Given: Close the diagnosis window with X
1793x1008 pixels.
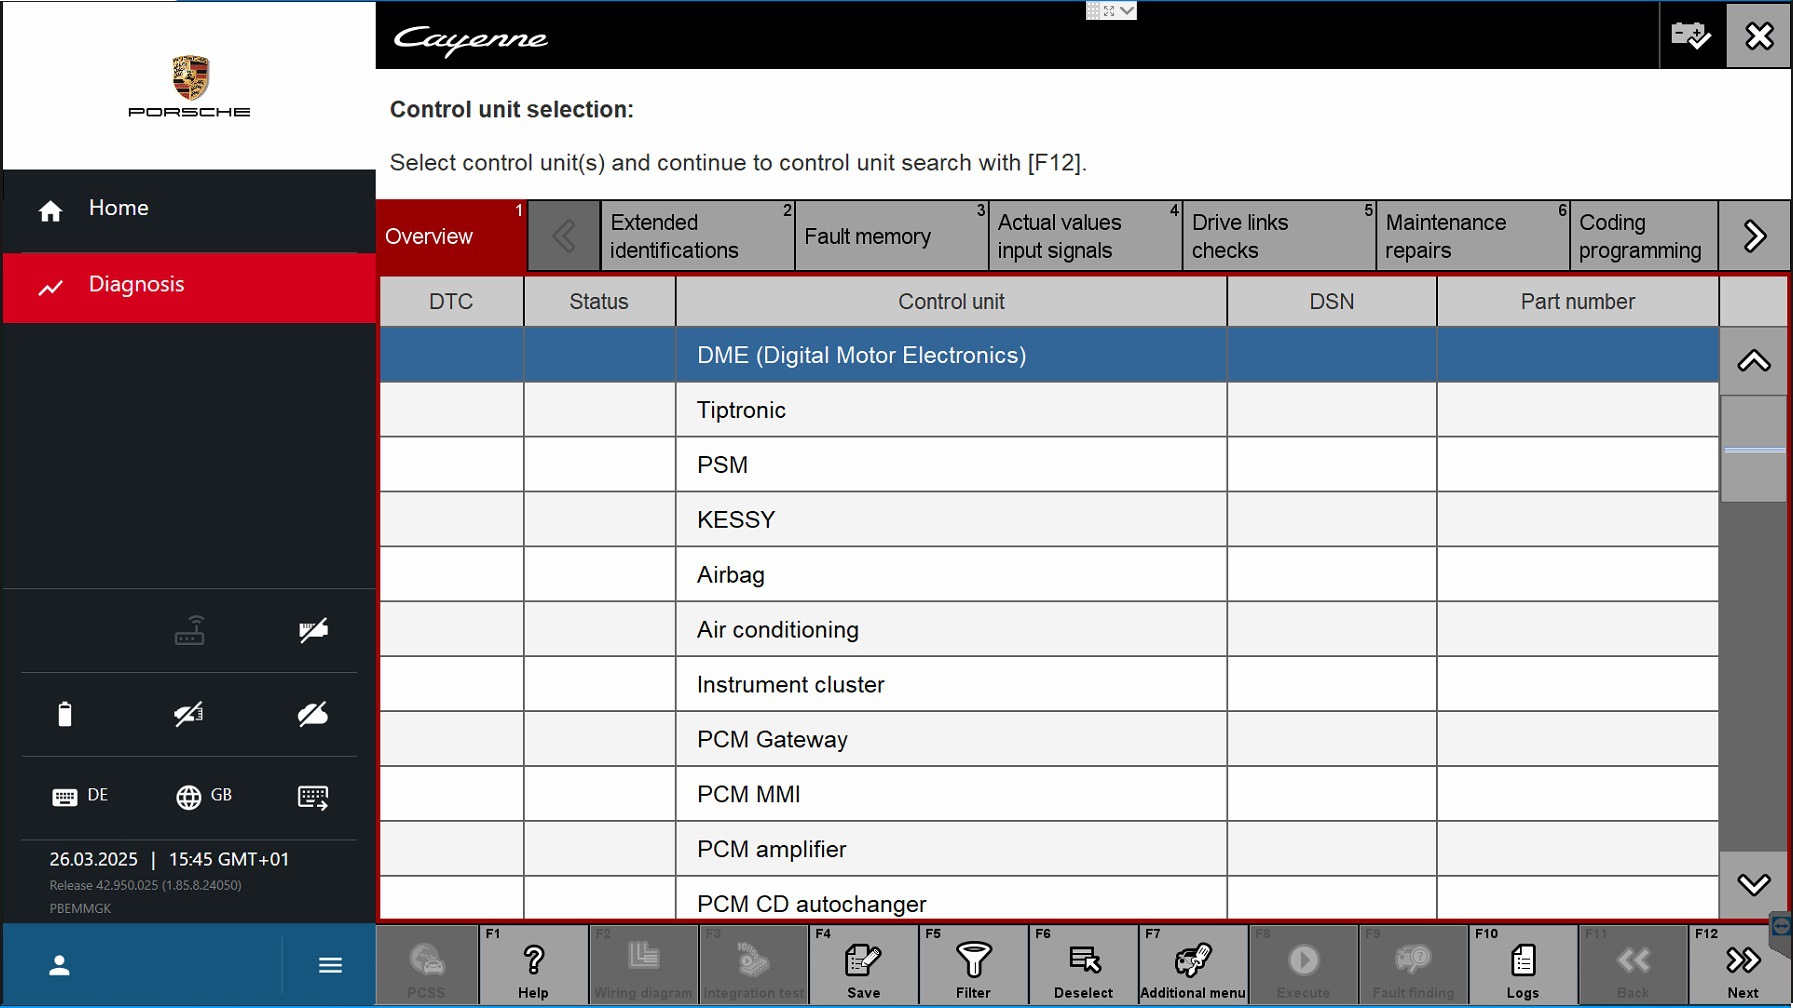Looking at the screenshot, I should tap(1759, 36).
